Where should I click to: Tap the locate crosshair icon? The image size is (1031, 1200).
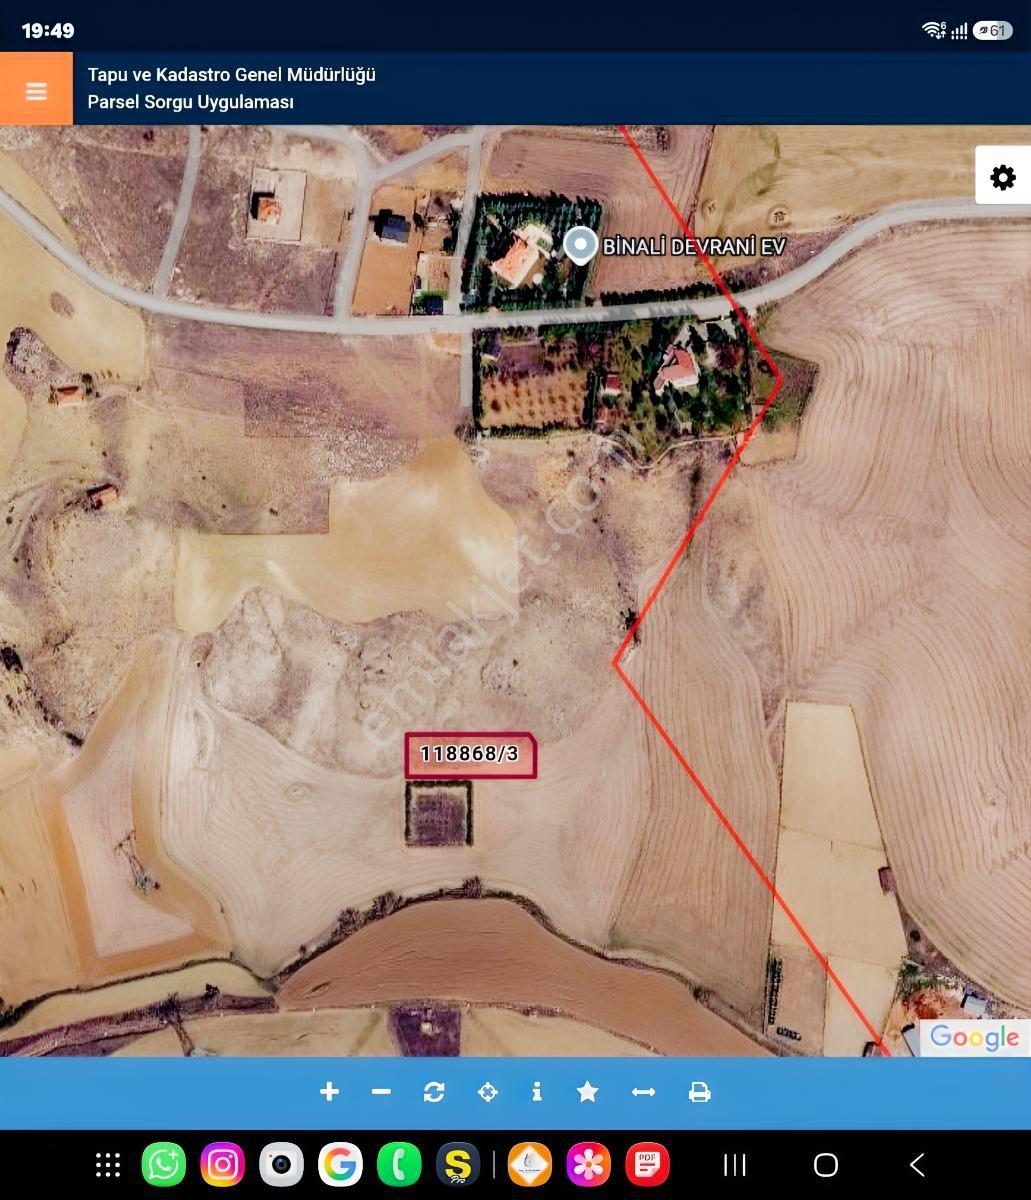487,1092
